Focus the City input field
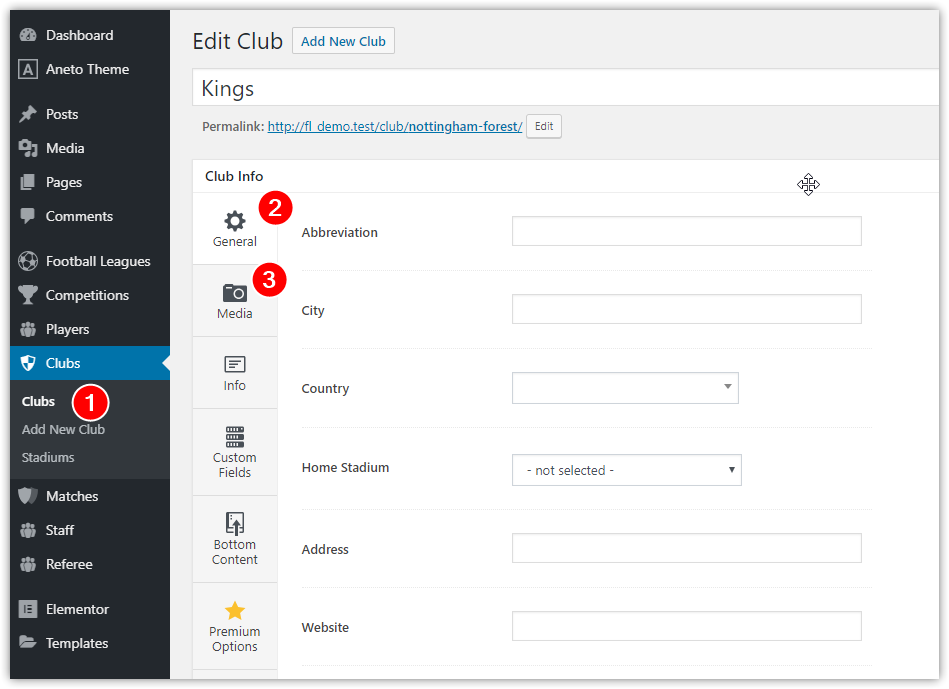949x689 pixels. 686,309
